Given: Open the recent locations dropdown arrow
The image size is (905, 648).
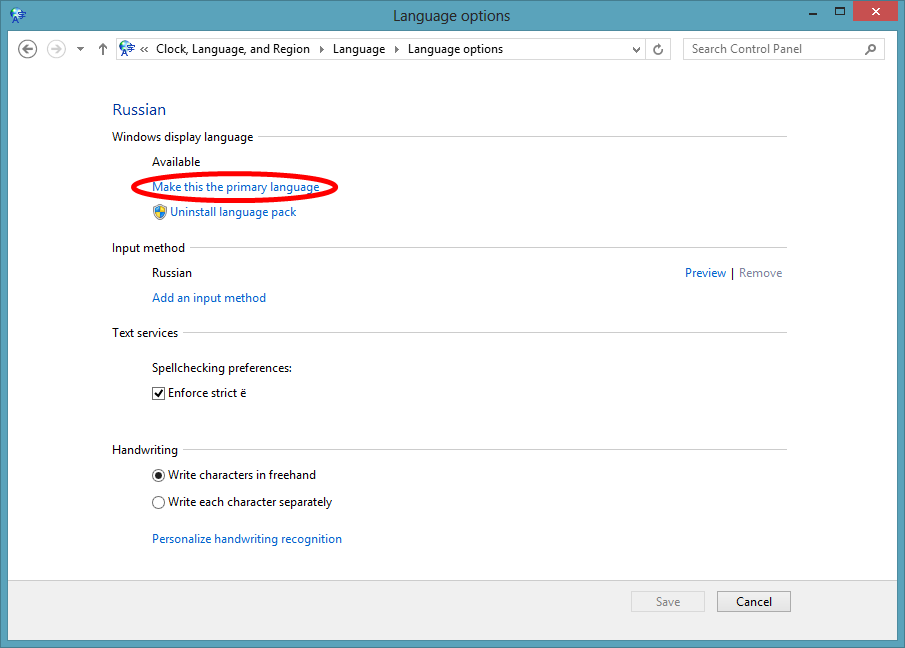Looking at the screenshot, I should click(x=81, y=49).
